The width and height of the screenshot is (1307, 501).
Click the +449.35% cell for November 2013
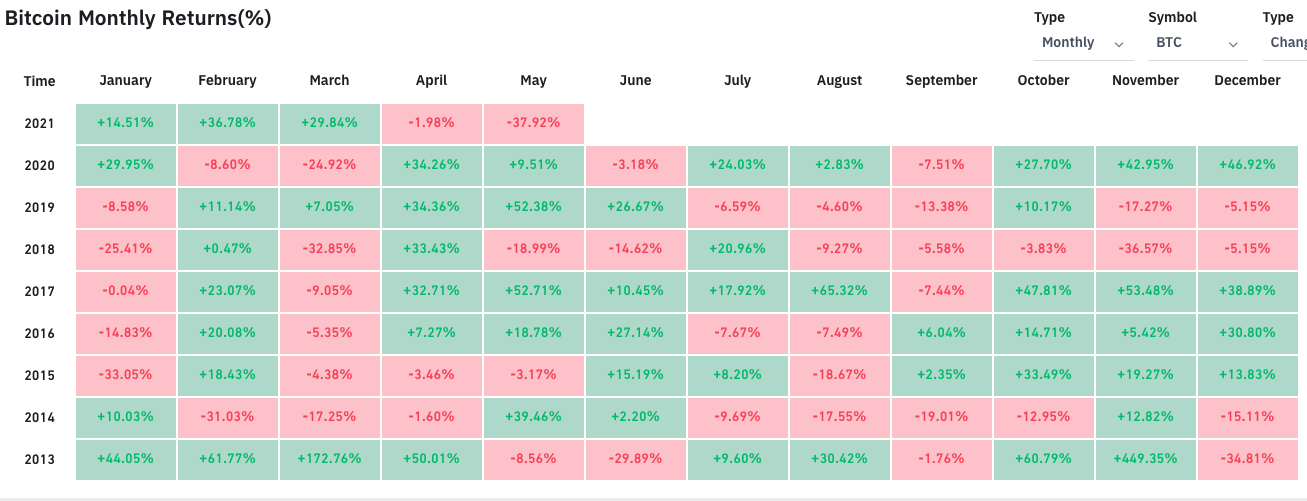point(1145,459)
